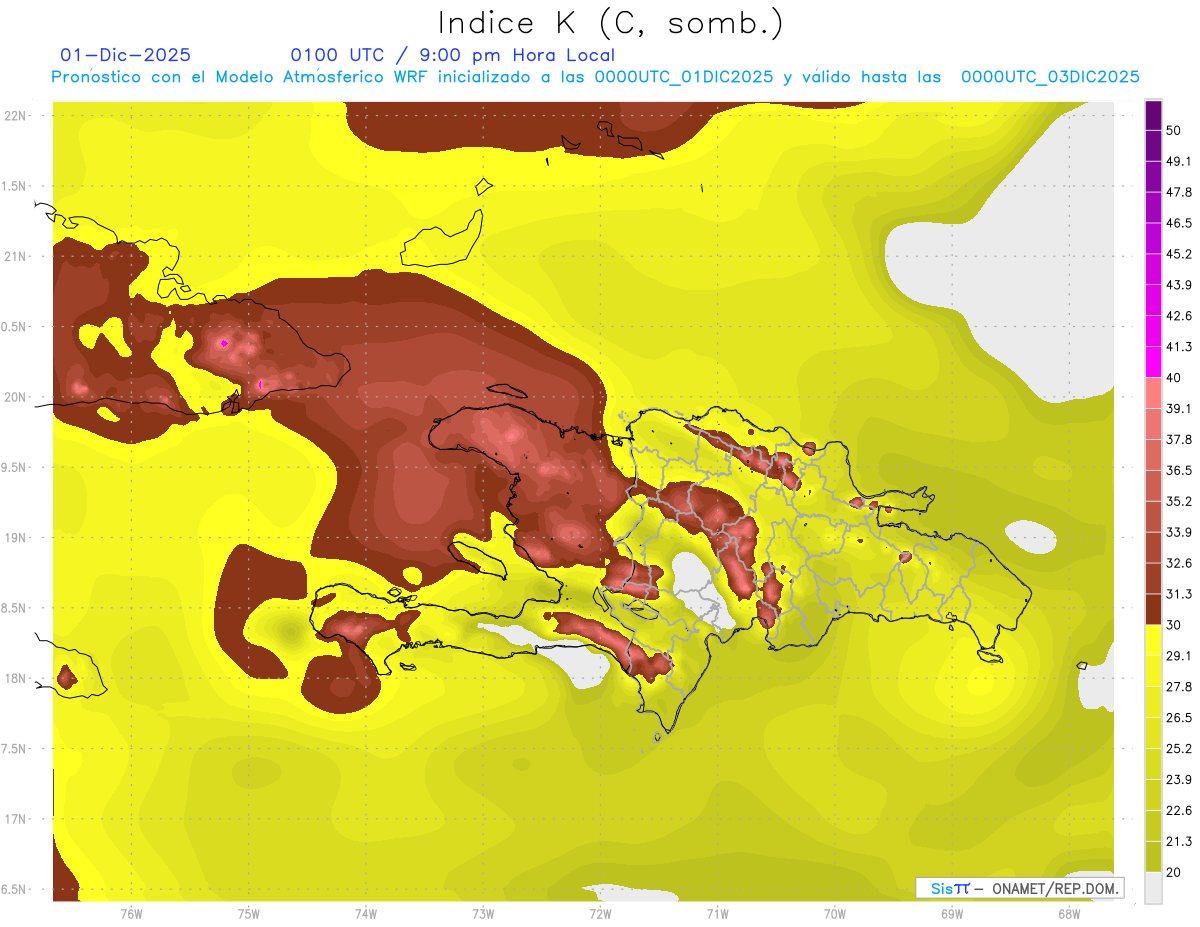Image resolution: width=1200 pixels, height=927 pixels.
Task: Select the "20N" latitude label
Action: [x=15, y=397]
